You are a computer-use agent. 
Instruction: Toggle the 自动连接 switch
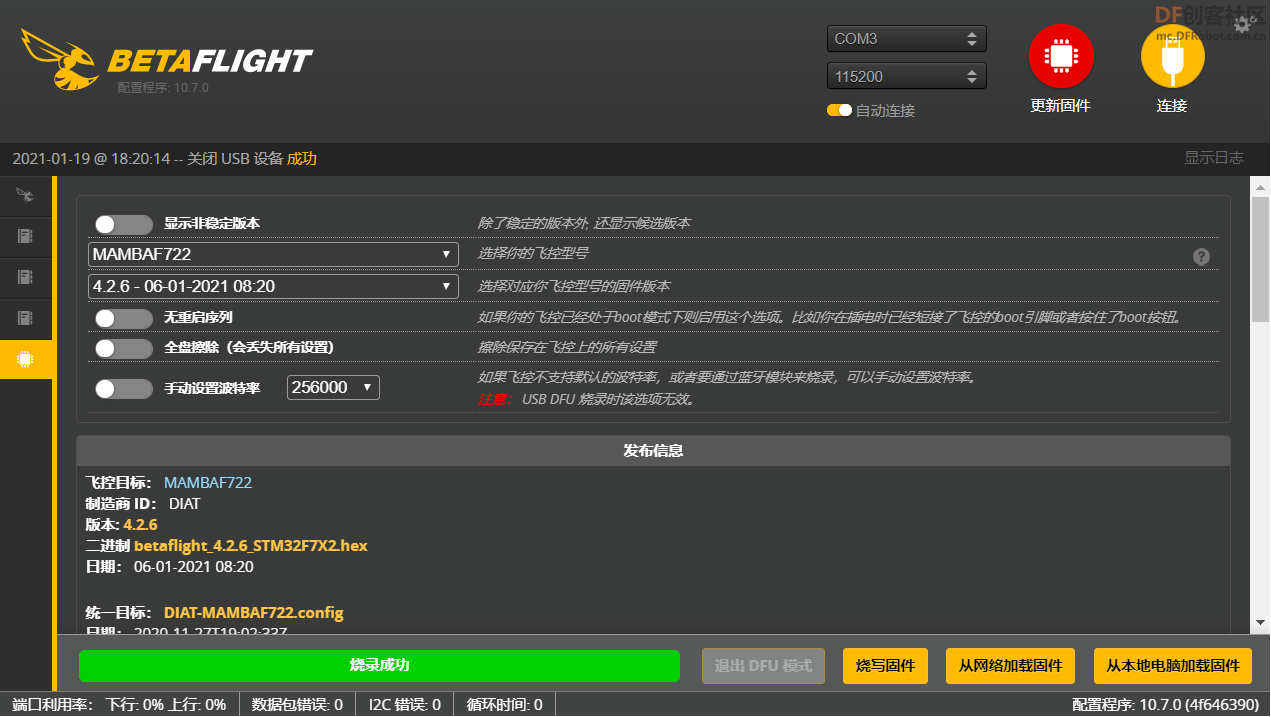[839, 110]
